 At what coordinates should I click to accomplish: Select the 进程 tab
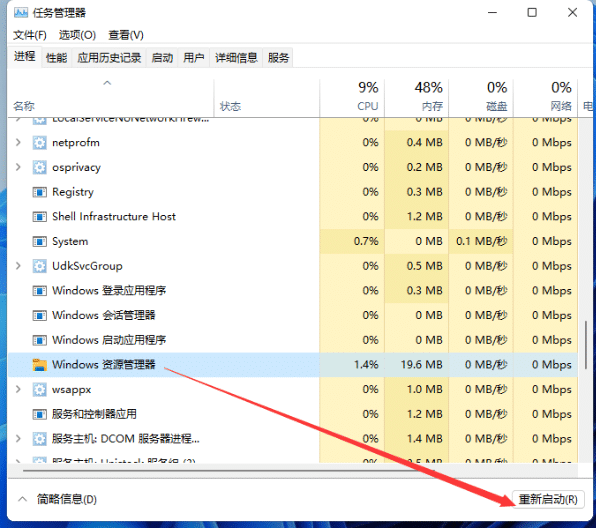(x=24, y=57)
